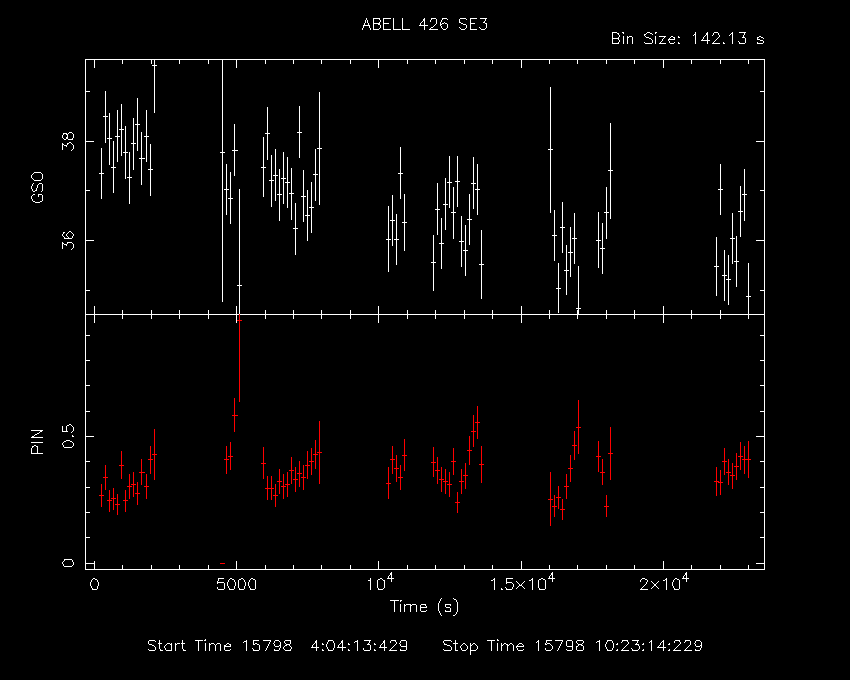
Task: Click the plot title ABELL 426 SE3
Action: pyautogui.click(x=424, y=24)
